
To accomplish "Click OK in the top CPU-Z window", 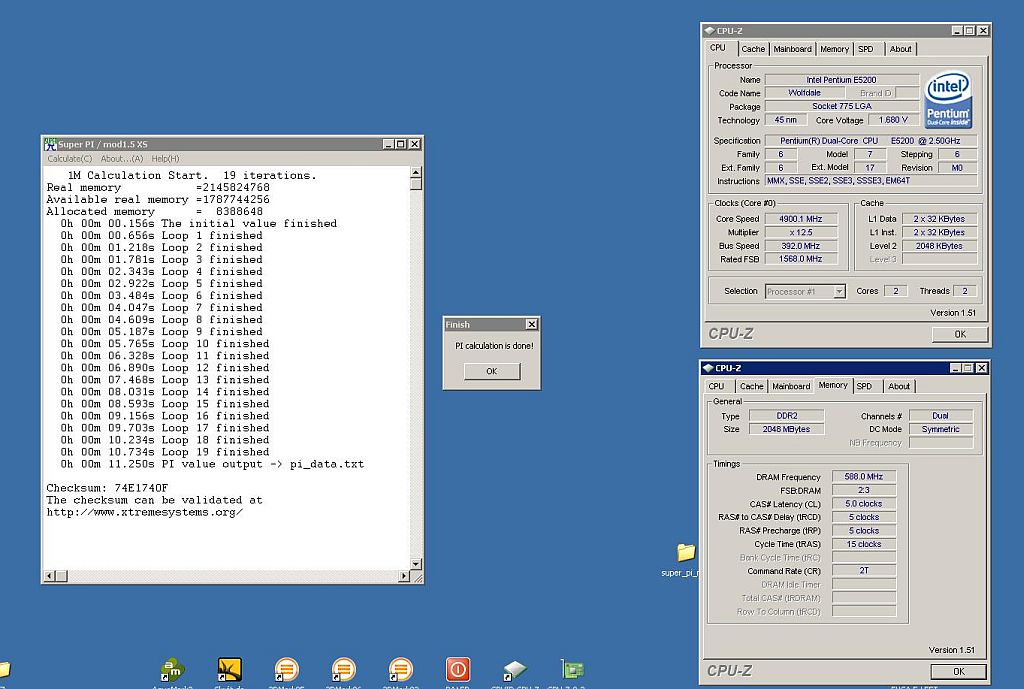I will click(960, 334).
